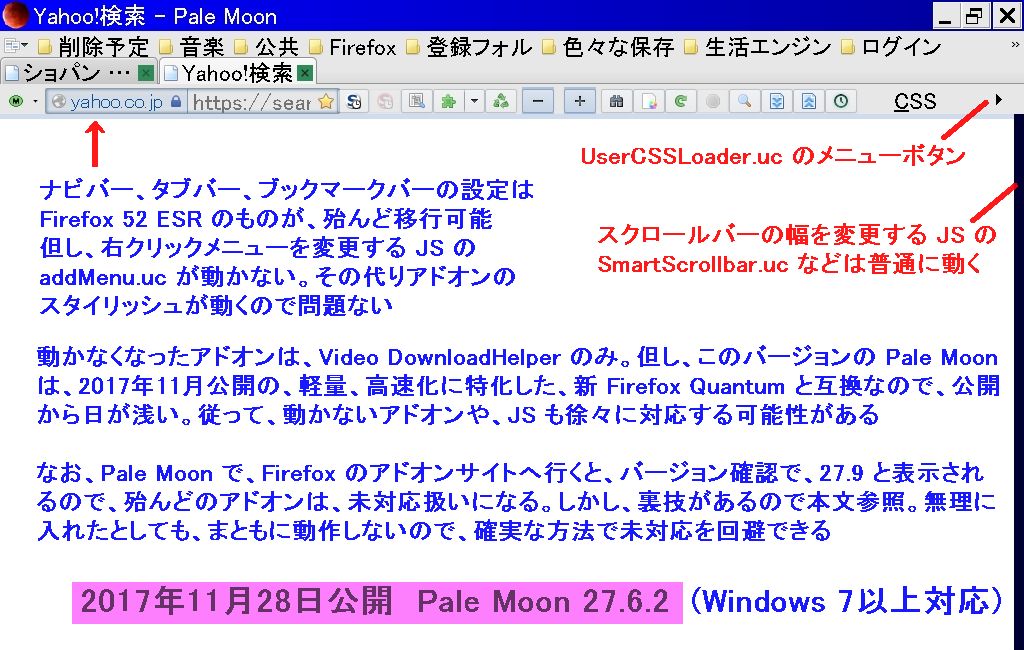Screen dimensions: 1024x650
Task: Click the padlock security icon
Action: click(x=176, y=101)
